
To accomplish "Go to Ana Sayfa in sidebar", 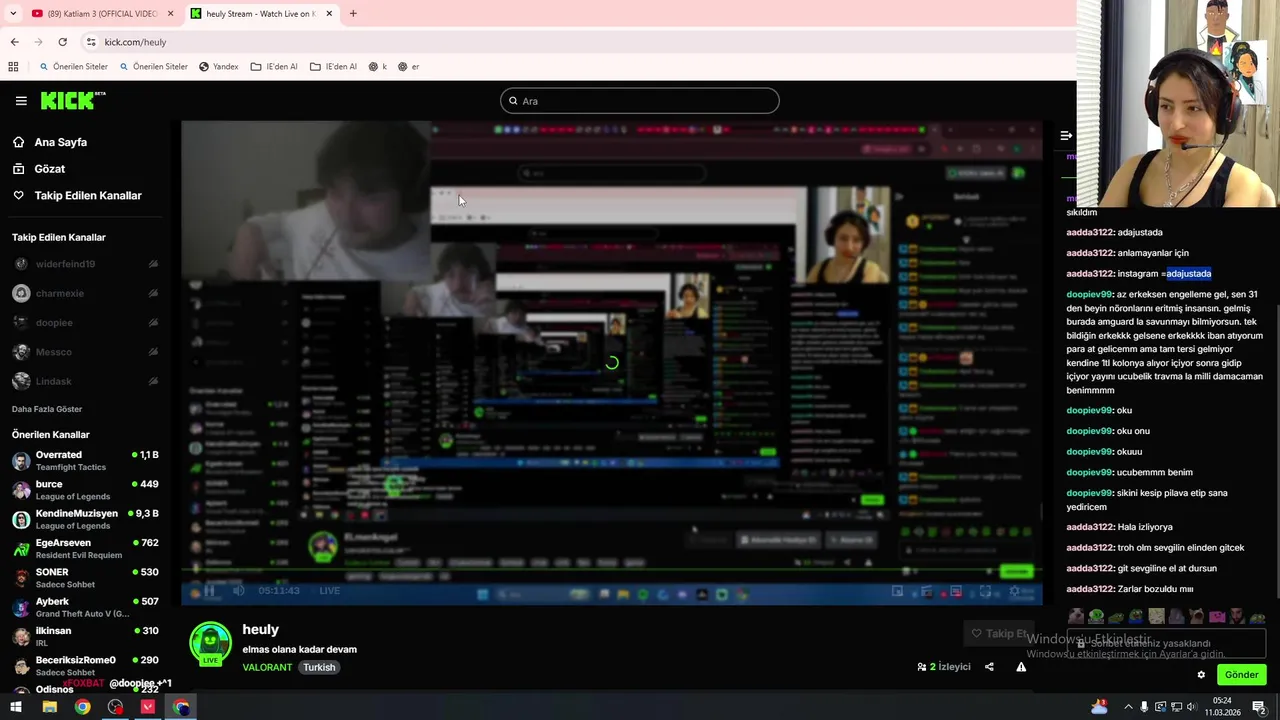I will 60,142.
